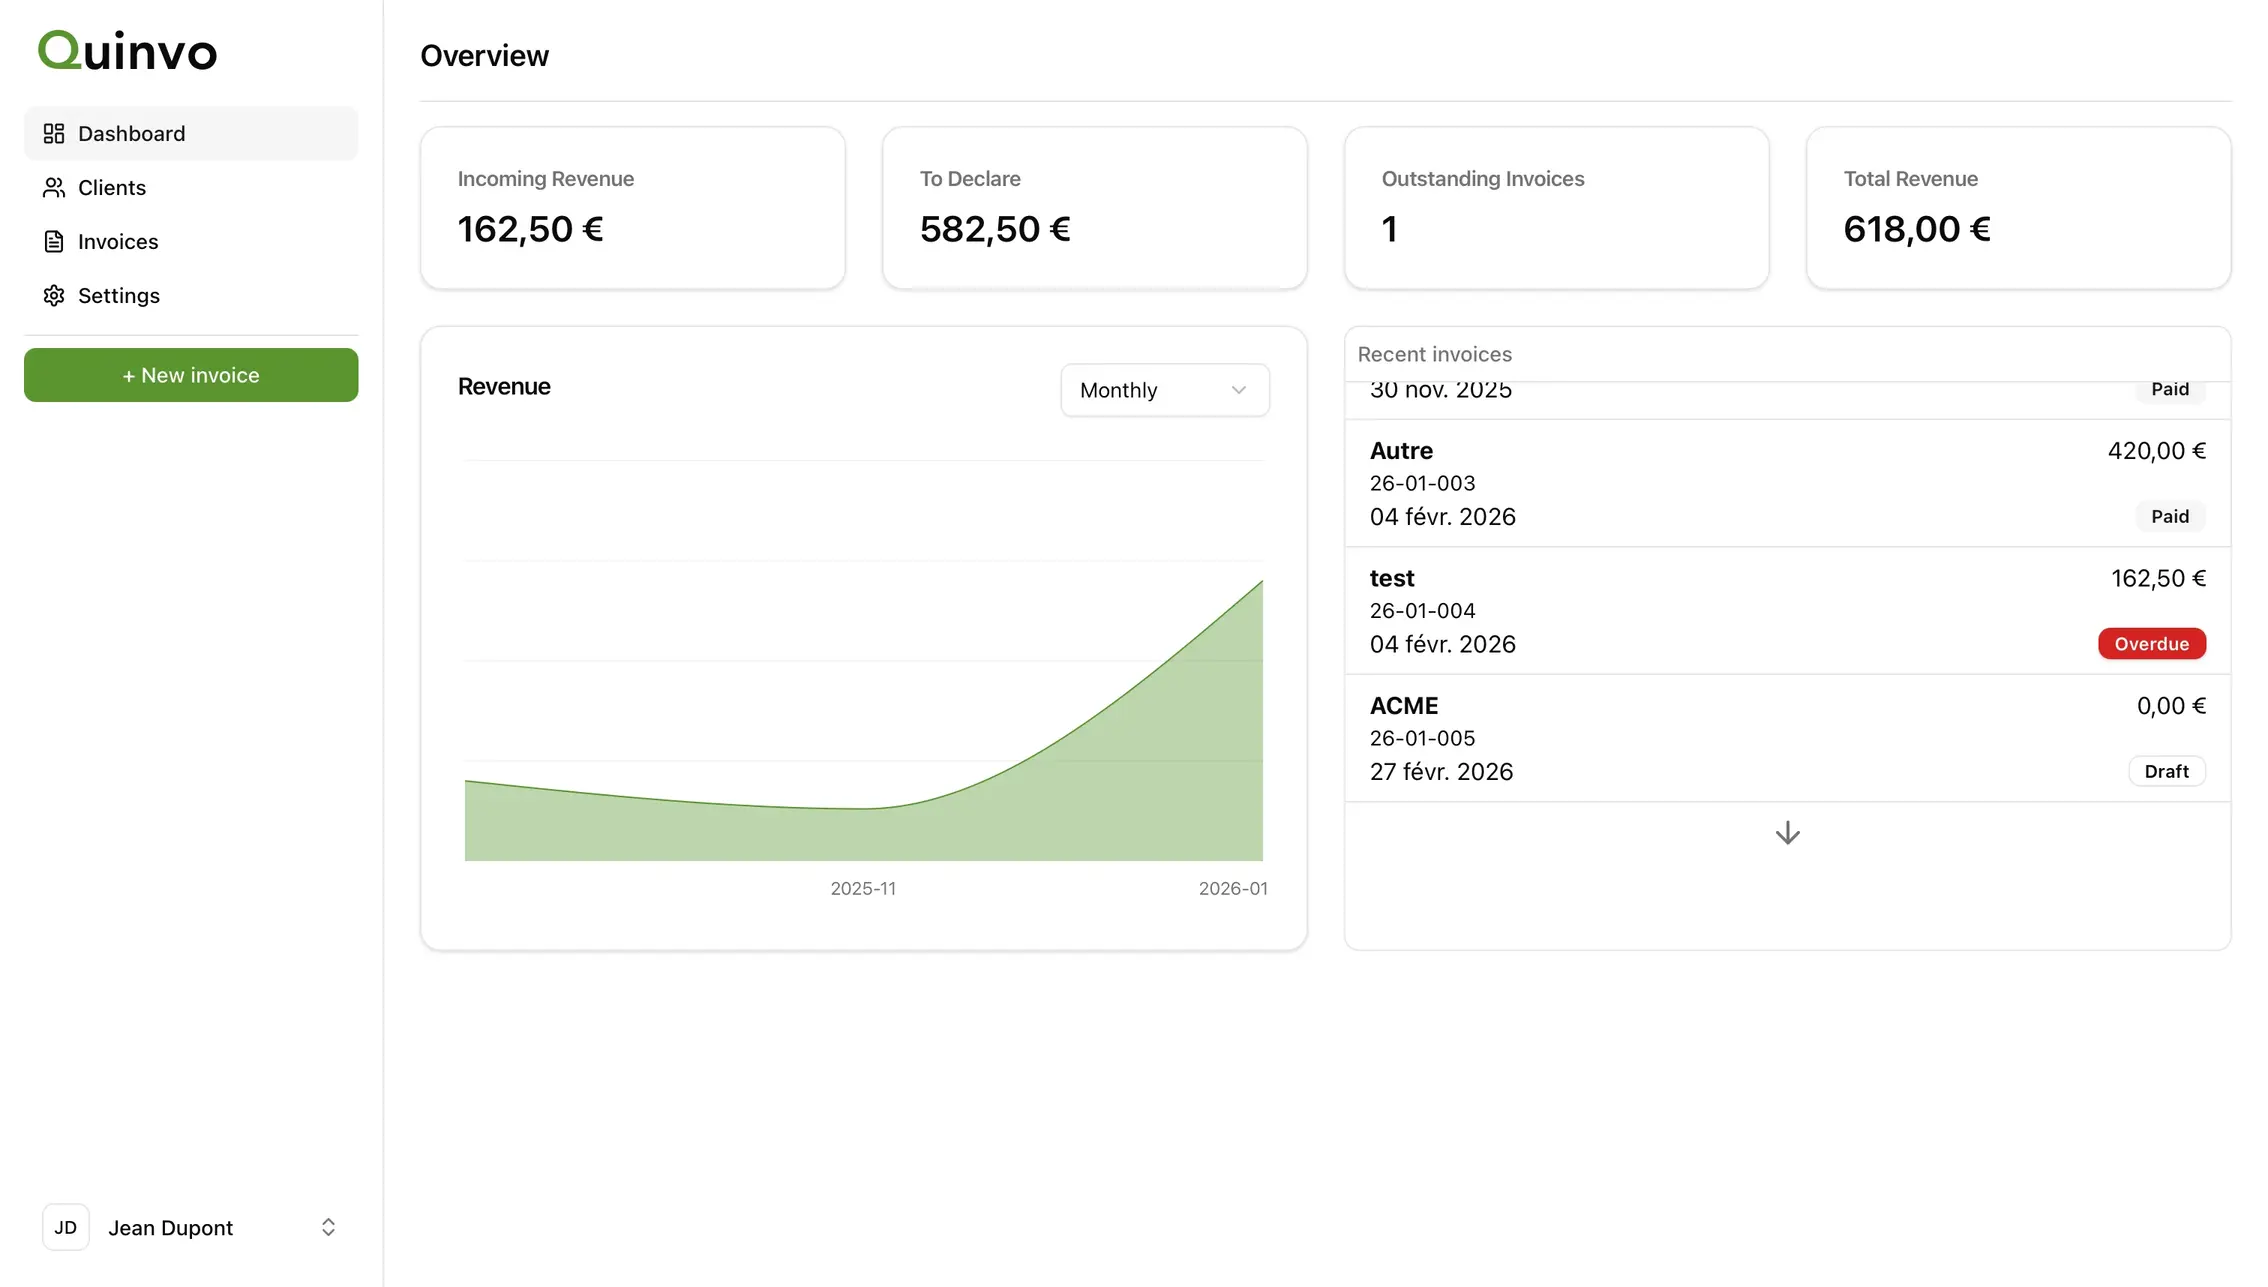The width and height of the screenshot is (2268, 1287).
Task: Click the Draft status badge
Action: [x=2167, y=771]
